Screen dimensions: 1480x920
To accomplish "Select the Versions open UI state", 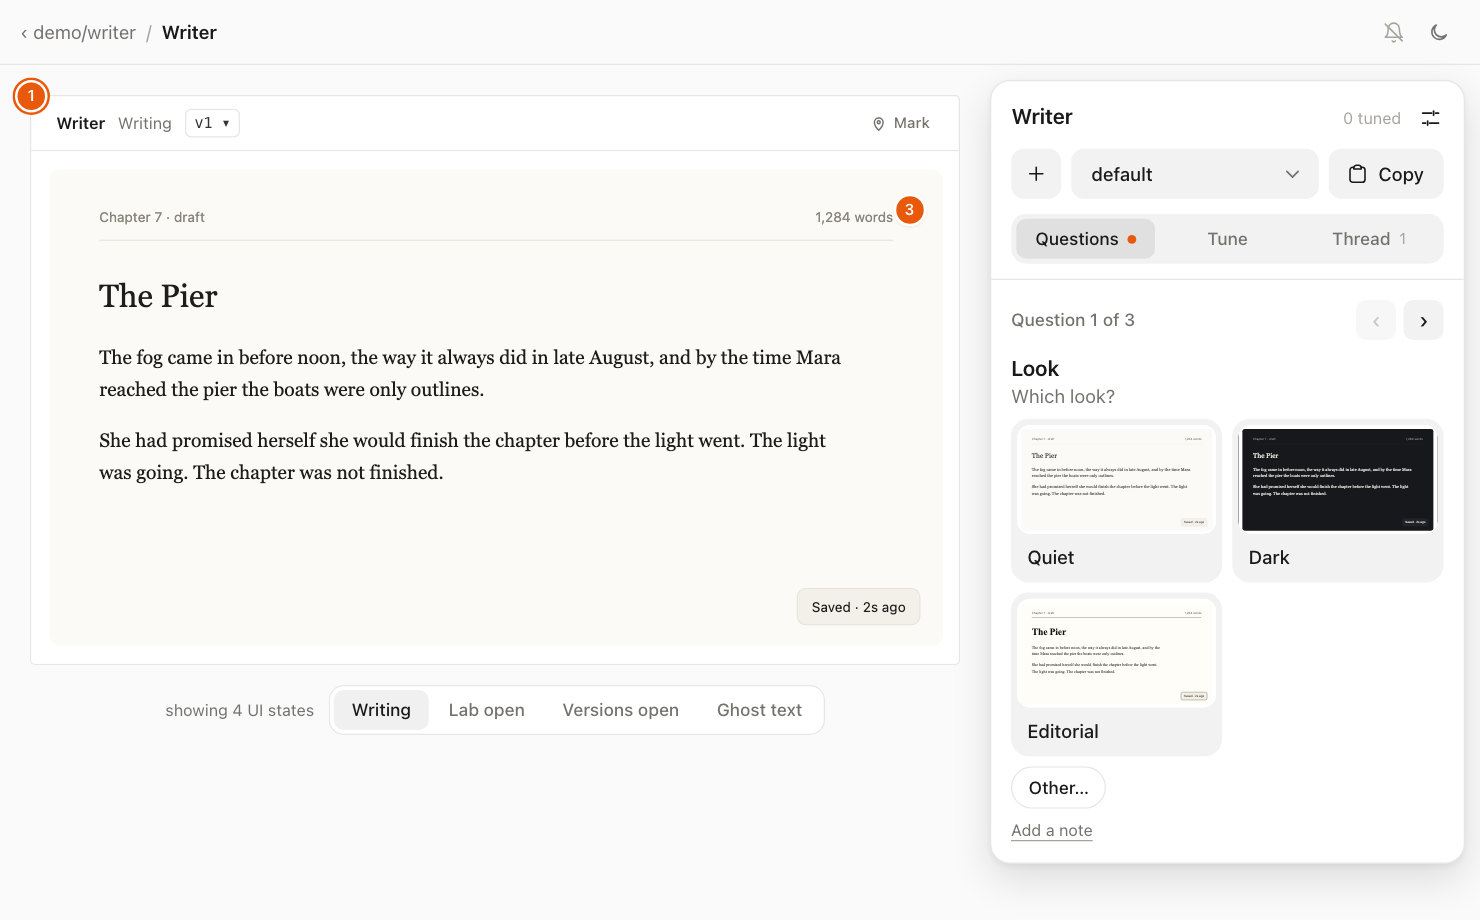I will tap(620, 710).
